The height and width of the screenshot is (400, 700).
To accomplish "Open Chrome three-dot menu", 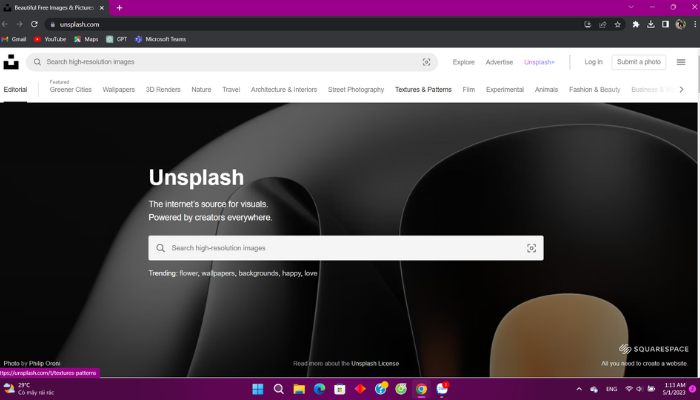I will pyautogui.click(x=696, y=25).
